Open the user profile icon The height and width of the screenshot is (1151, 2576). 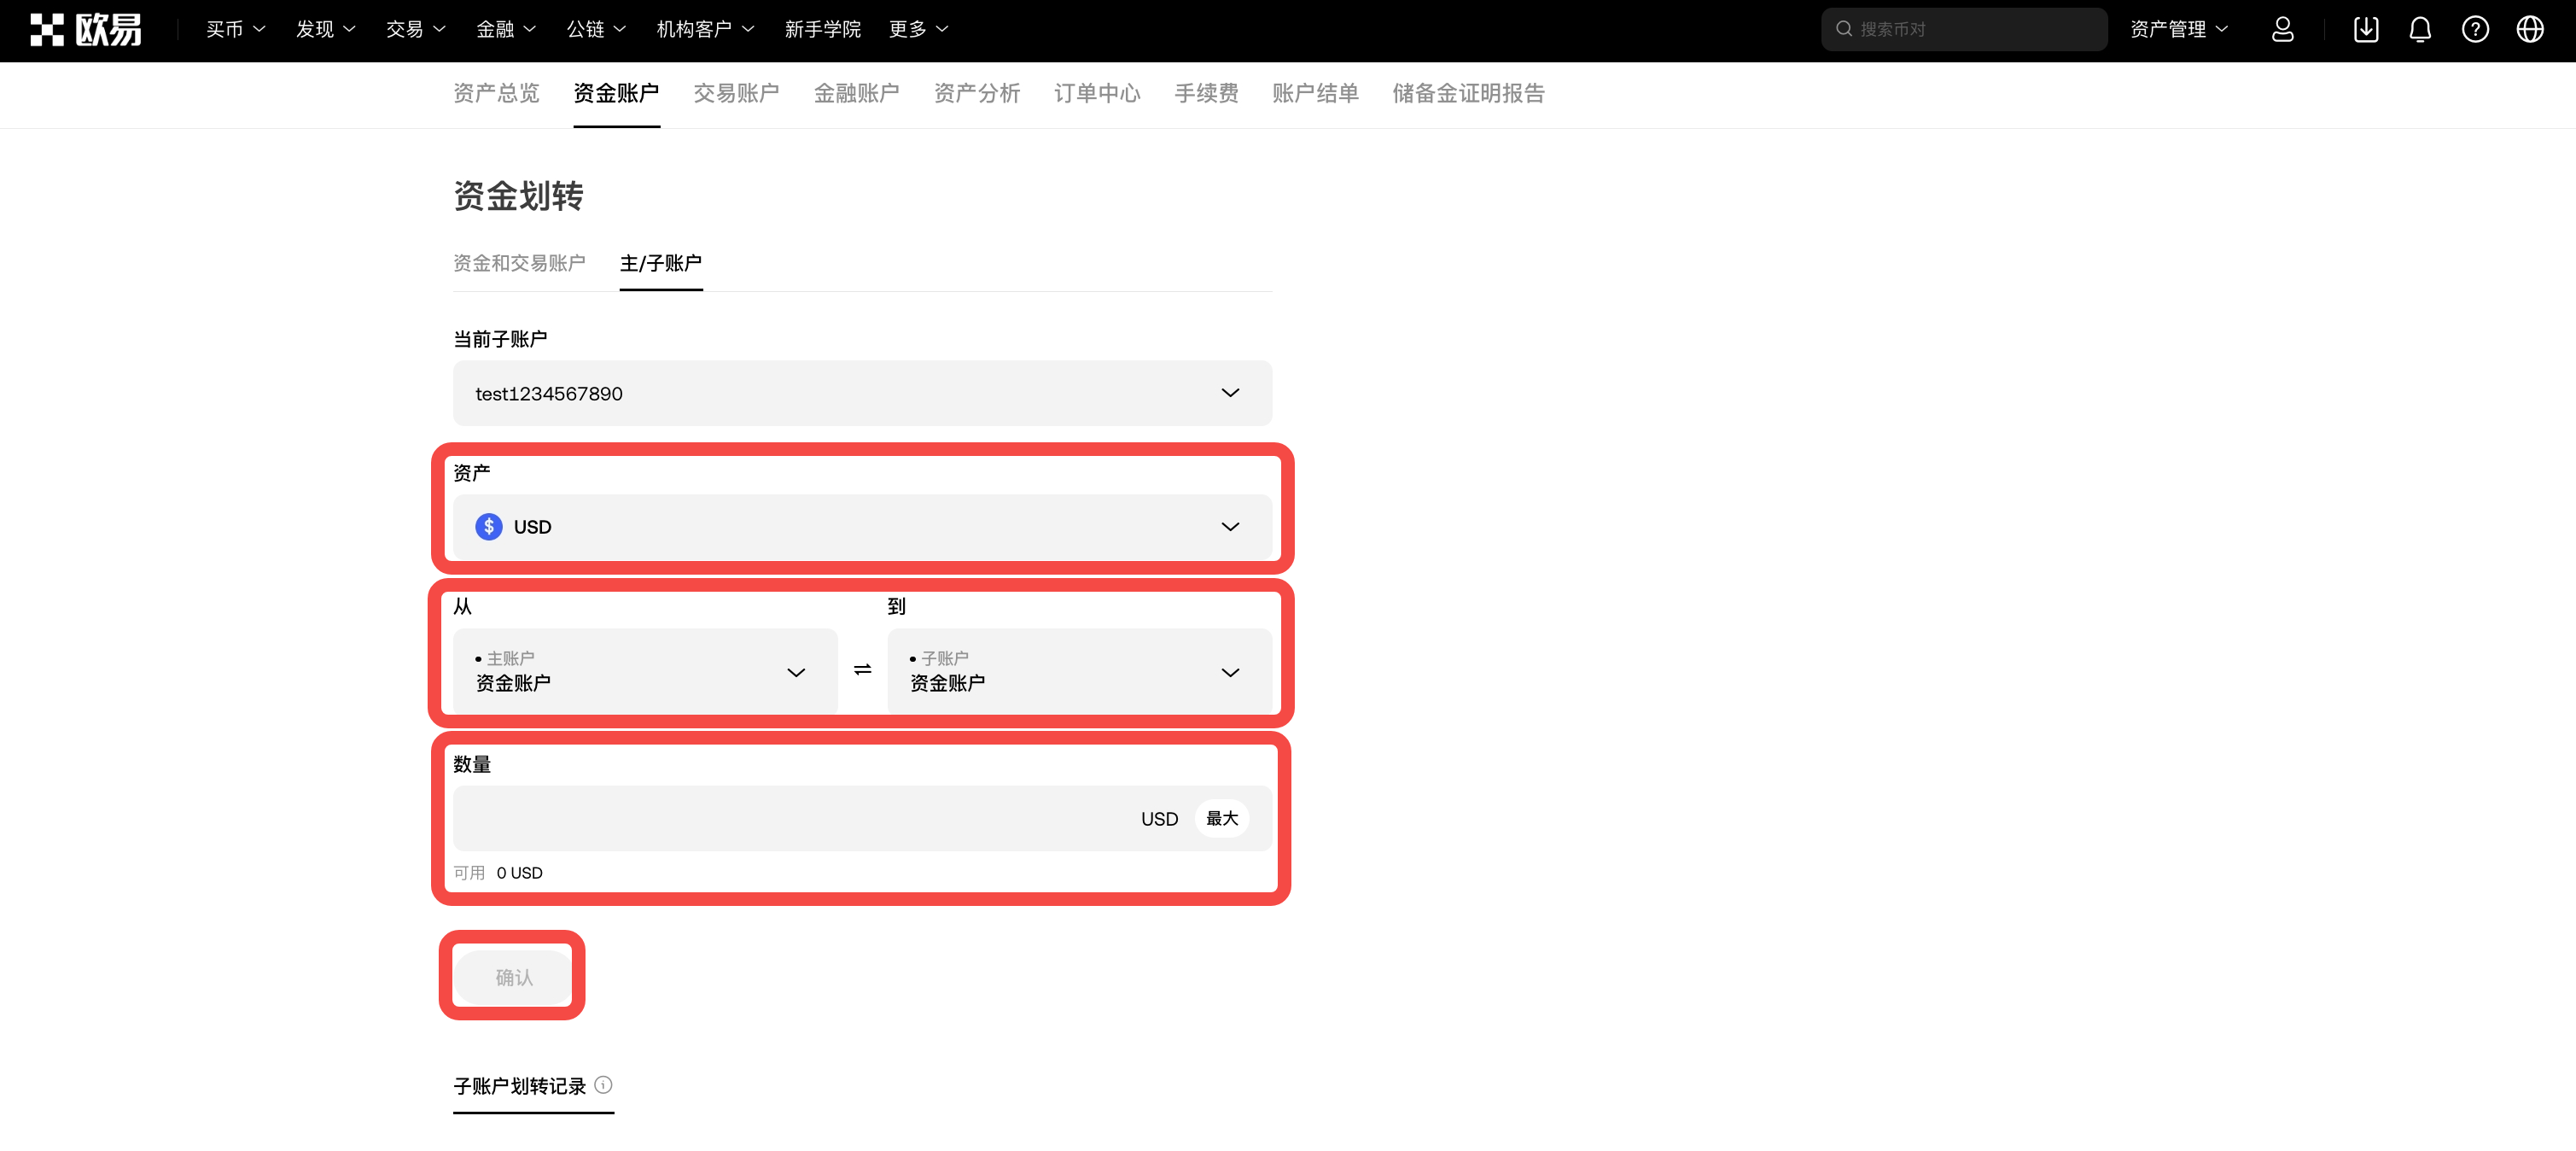click(x=2282, y=29)
